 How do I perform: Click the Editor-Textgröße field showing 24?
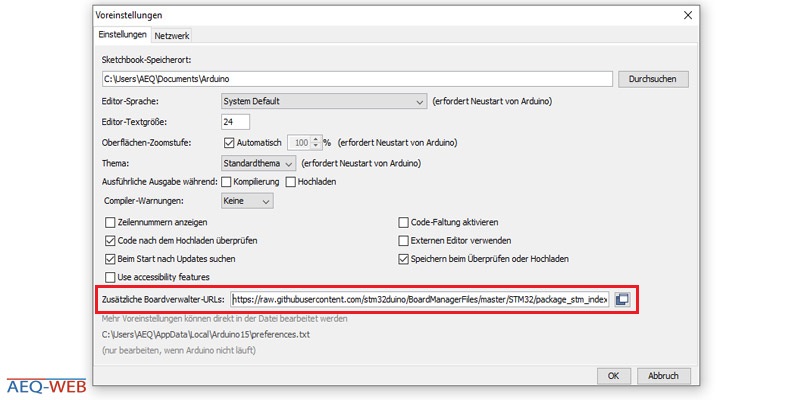(236, 122)
